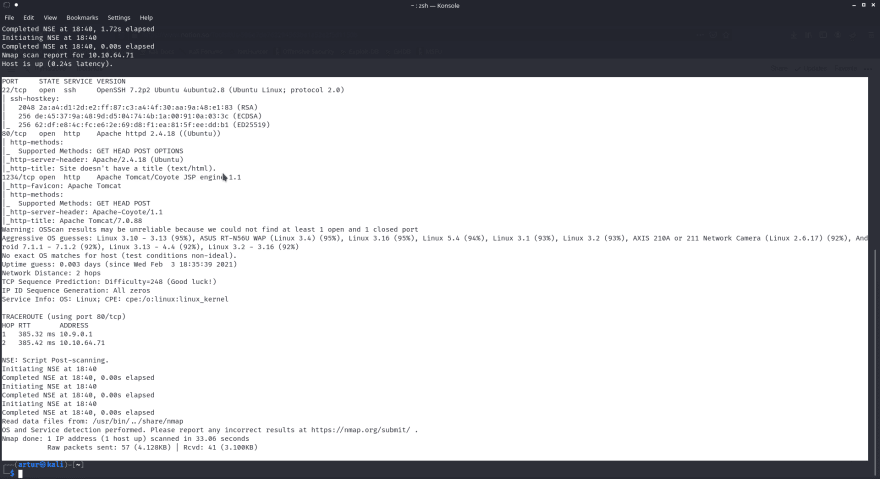This screenshot has width=880, height=479.
Task: Click the 'Host is up (0.24s latency)' line
Action: pos(57,63)
